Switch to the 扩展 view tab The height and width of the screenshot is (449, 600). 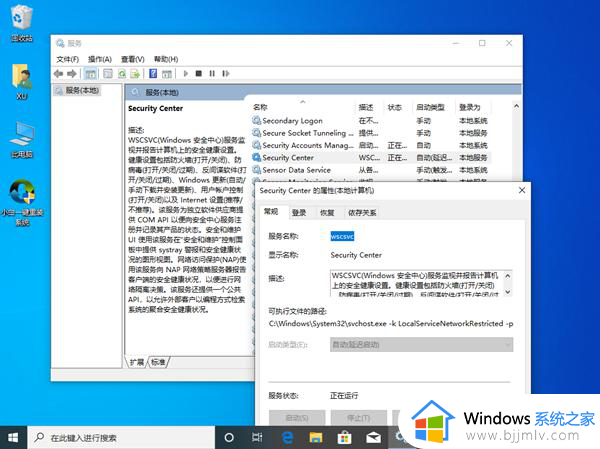[137, 362]
